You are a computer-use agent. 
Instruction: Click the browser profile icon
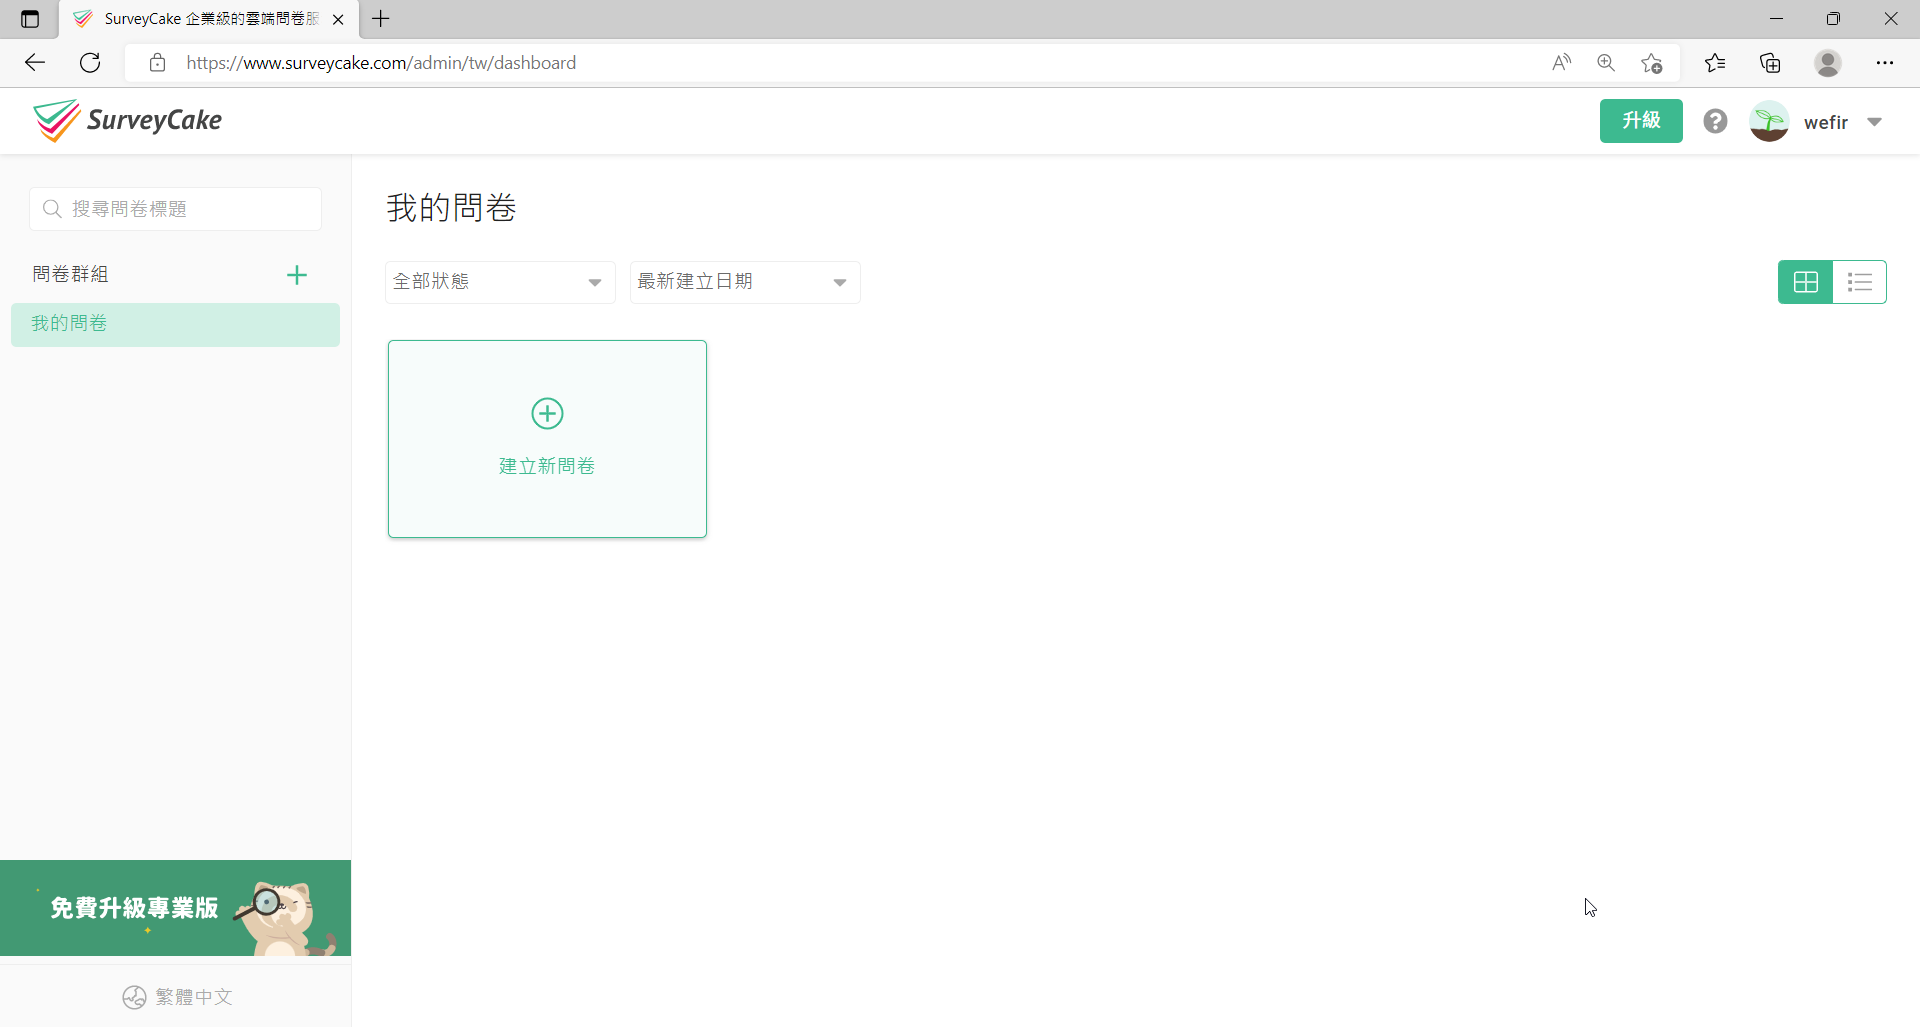(1828, 63)
